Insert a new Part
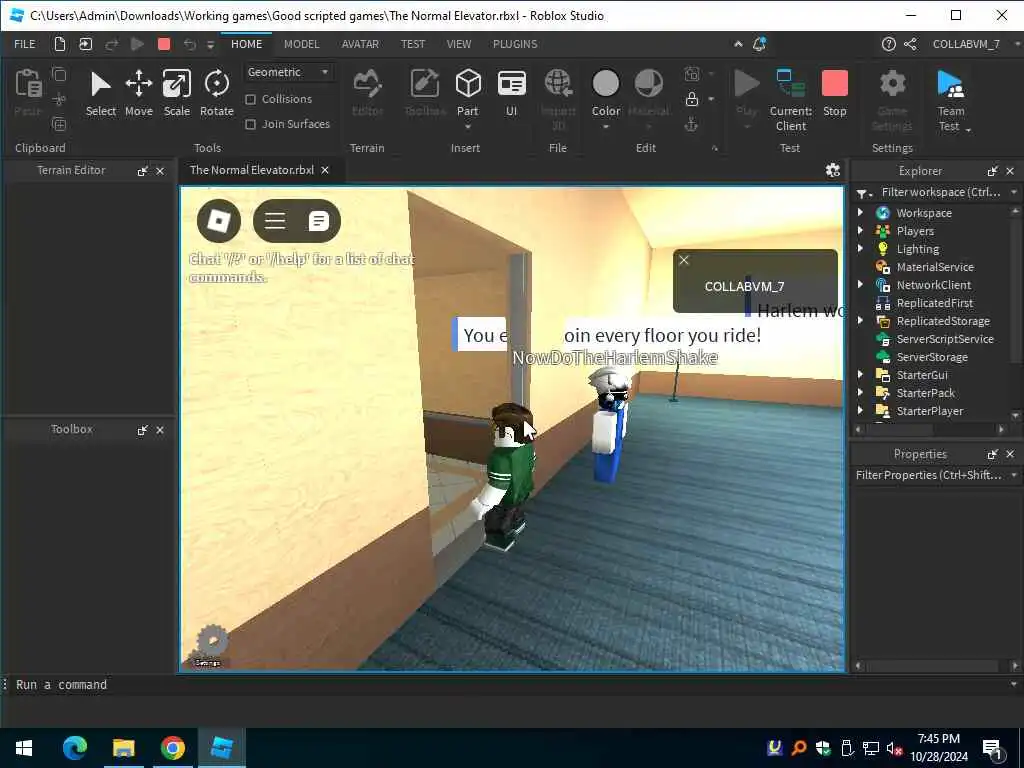Viewport: 1024px width, 768px height. (x=468, y=91)
